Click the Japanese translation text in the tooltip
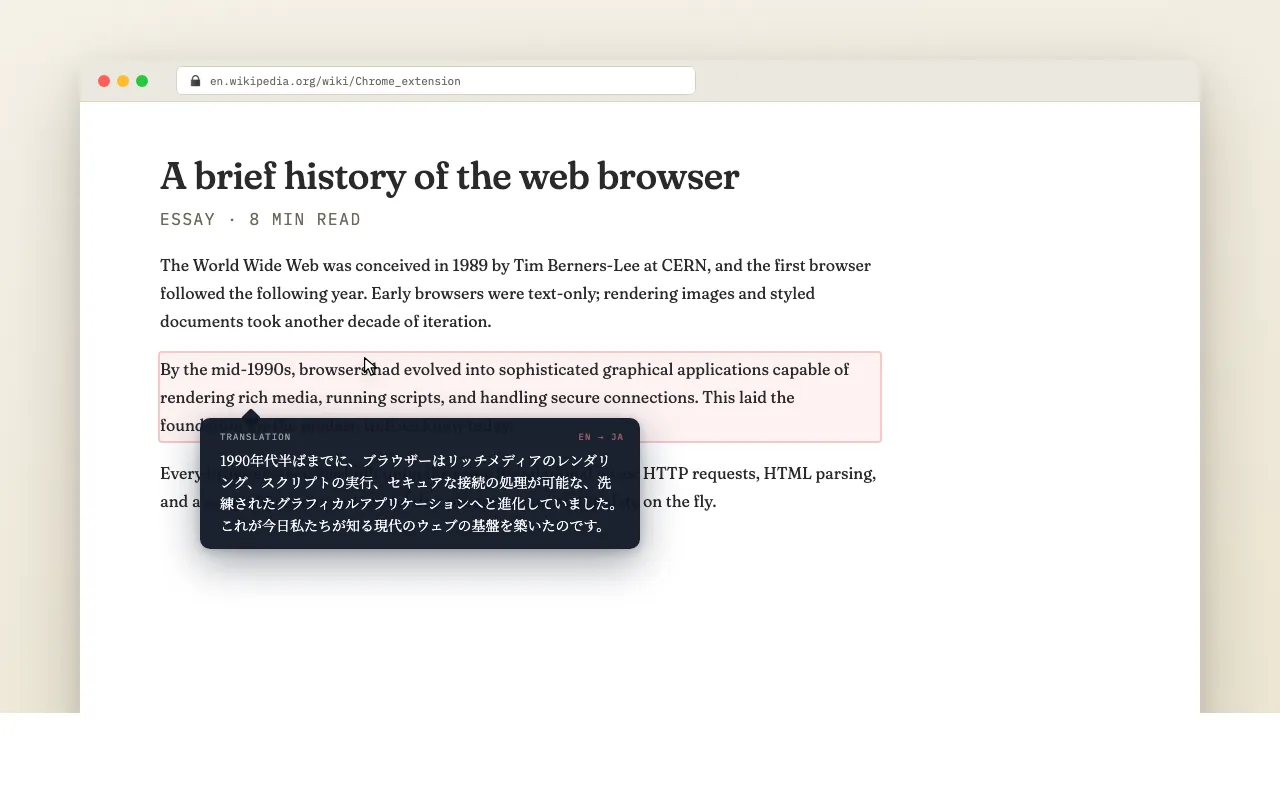The width and height of the screenshot is (1280, 800). point(420,493)
